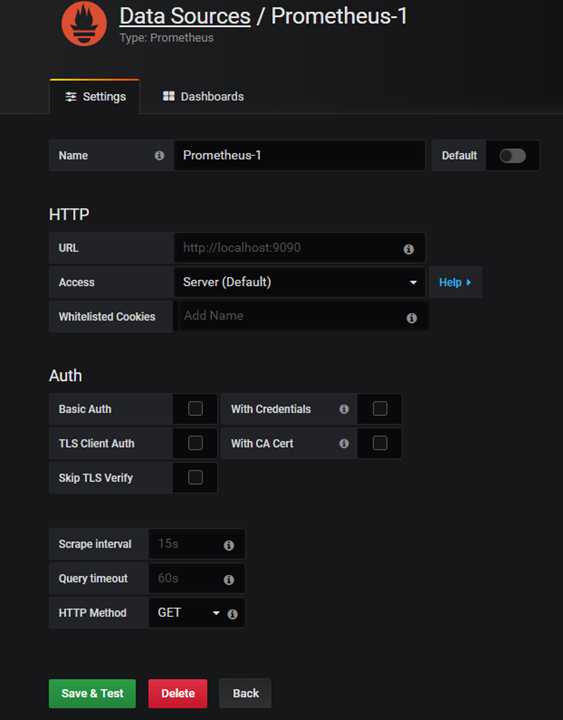
Task: Click the info icon next to With Credentials
Action: coord(344,409)
